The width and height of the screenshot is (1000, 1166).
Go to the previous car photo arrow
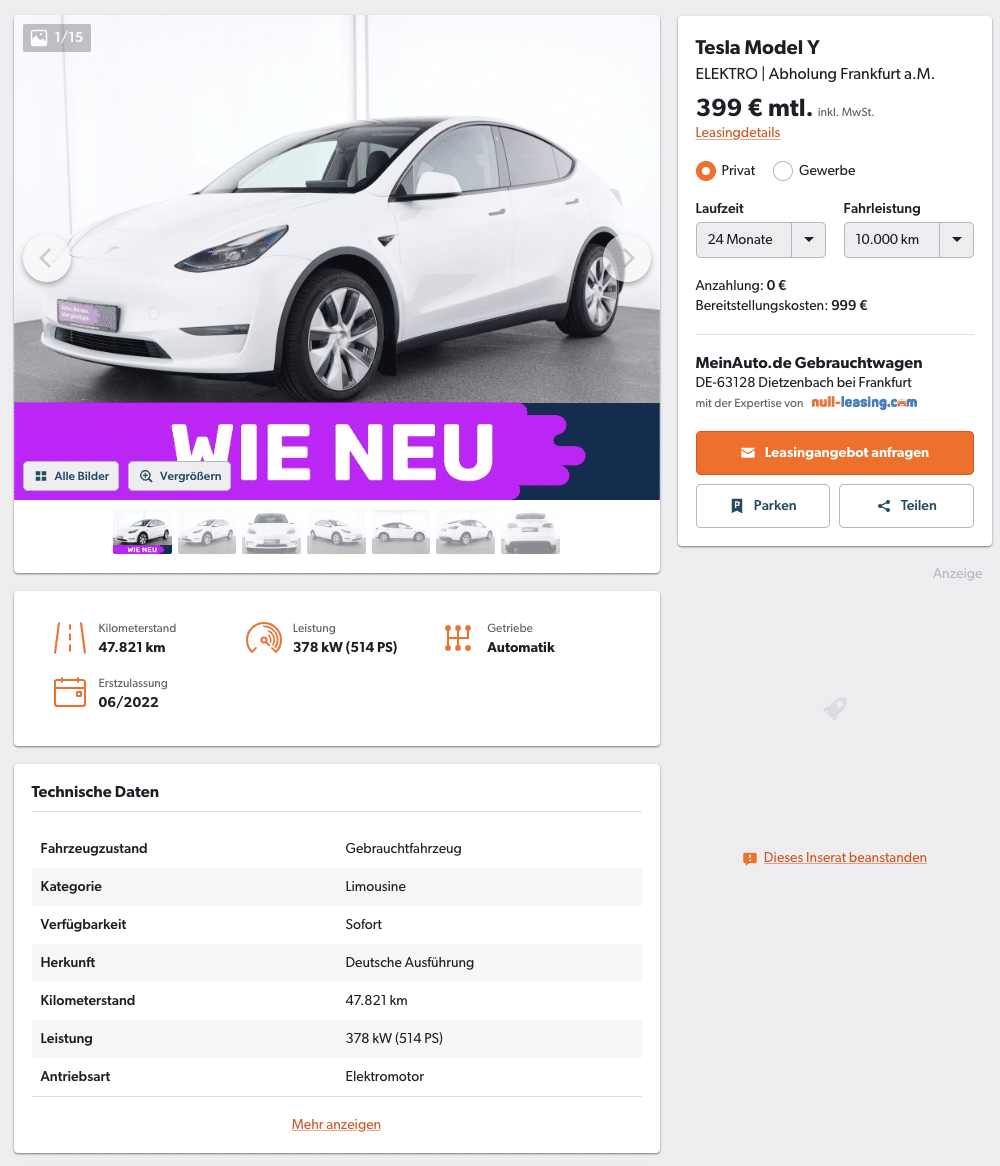coord(47,258)
